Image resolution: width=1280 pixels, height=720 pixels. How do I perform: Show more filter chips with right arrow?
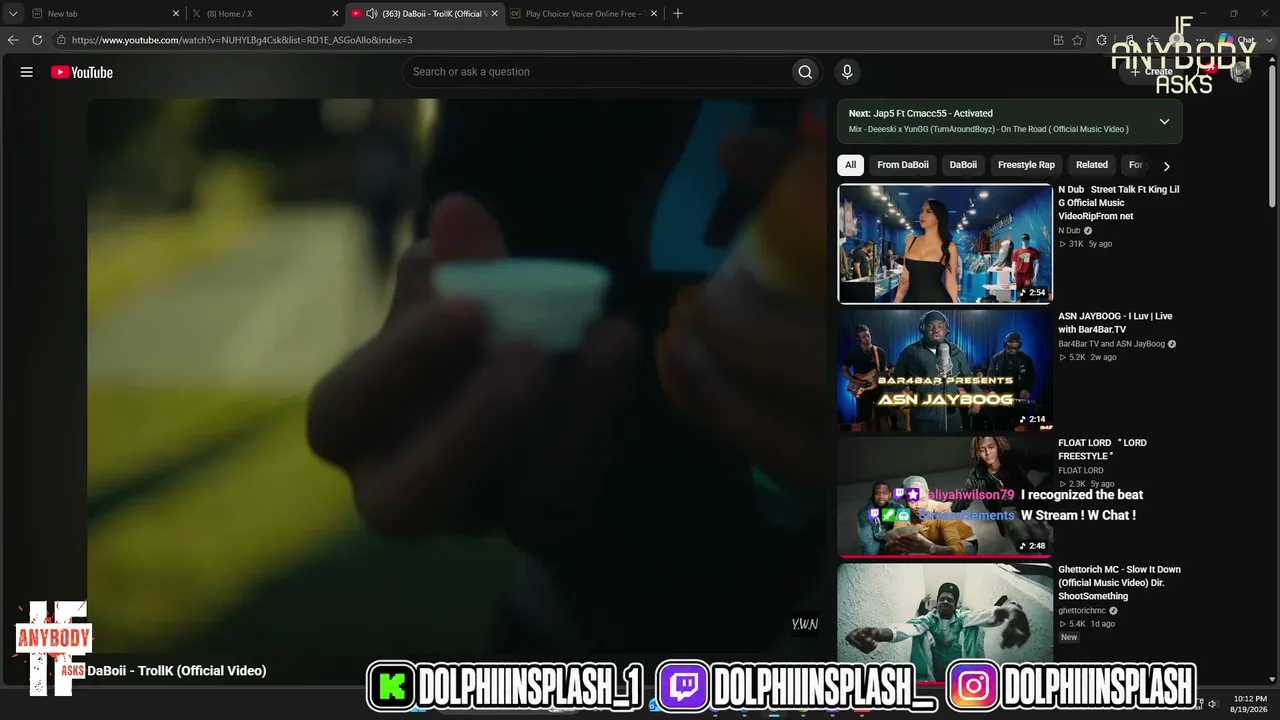click(1166, 166)
